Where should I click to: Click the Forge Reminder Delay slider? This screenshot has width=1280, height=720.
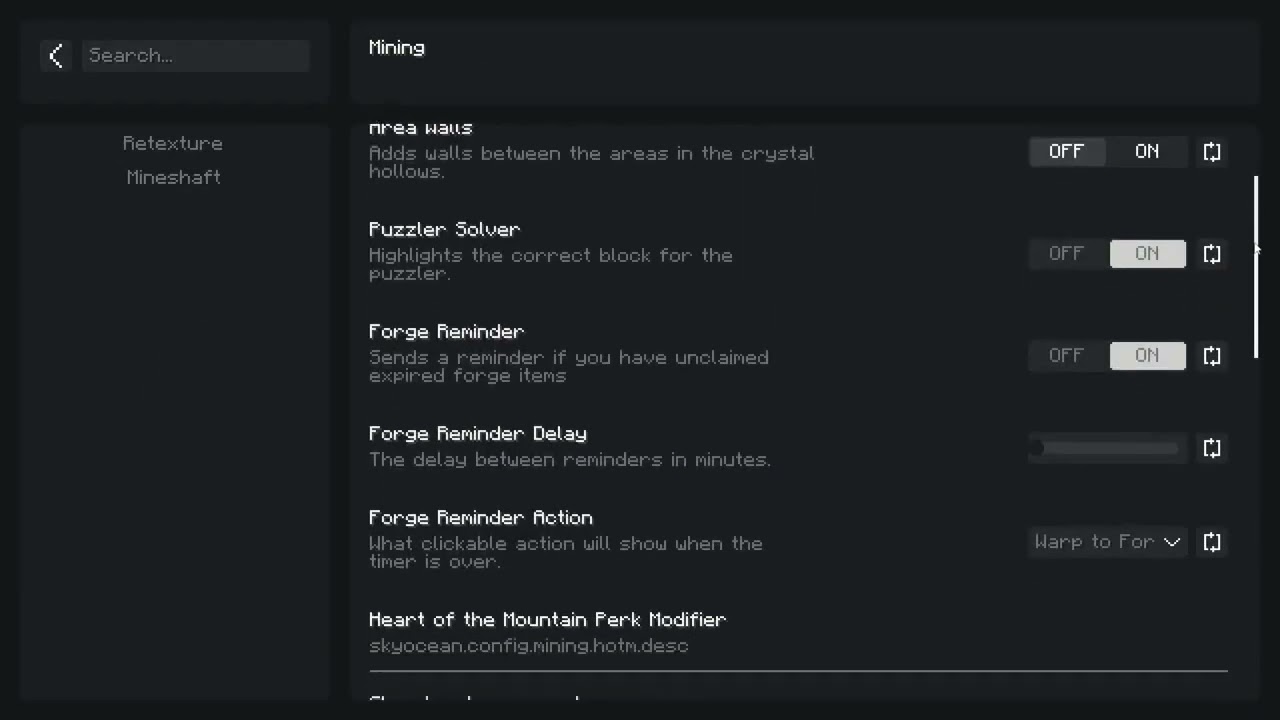pyautogui.click(x=1107, y=448)
